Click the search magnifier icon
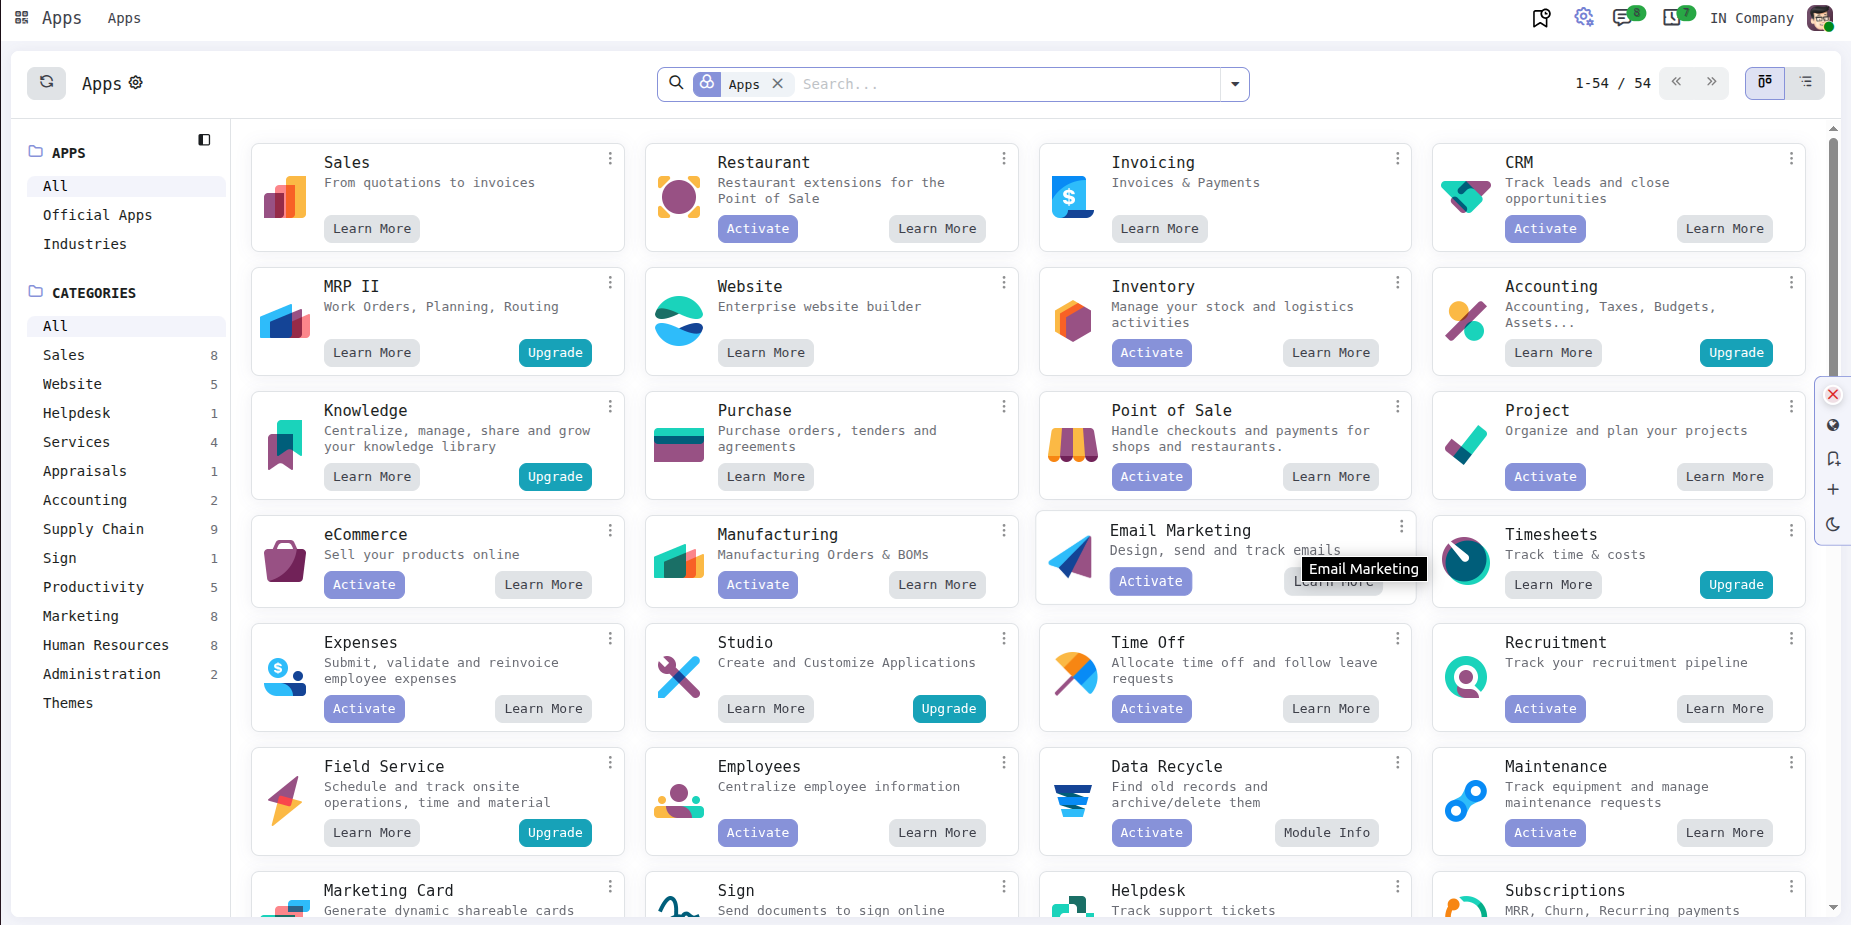The height and width of the screenshot is (925, 1851). 676,83
